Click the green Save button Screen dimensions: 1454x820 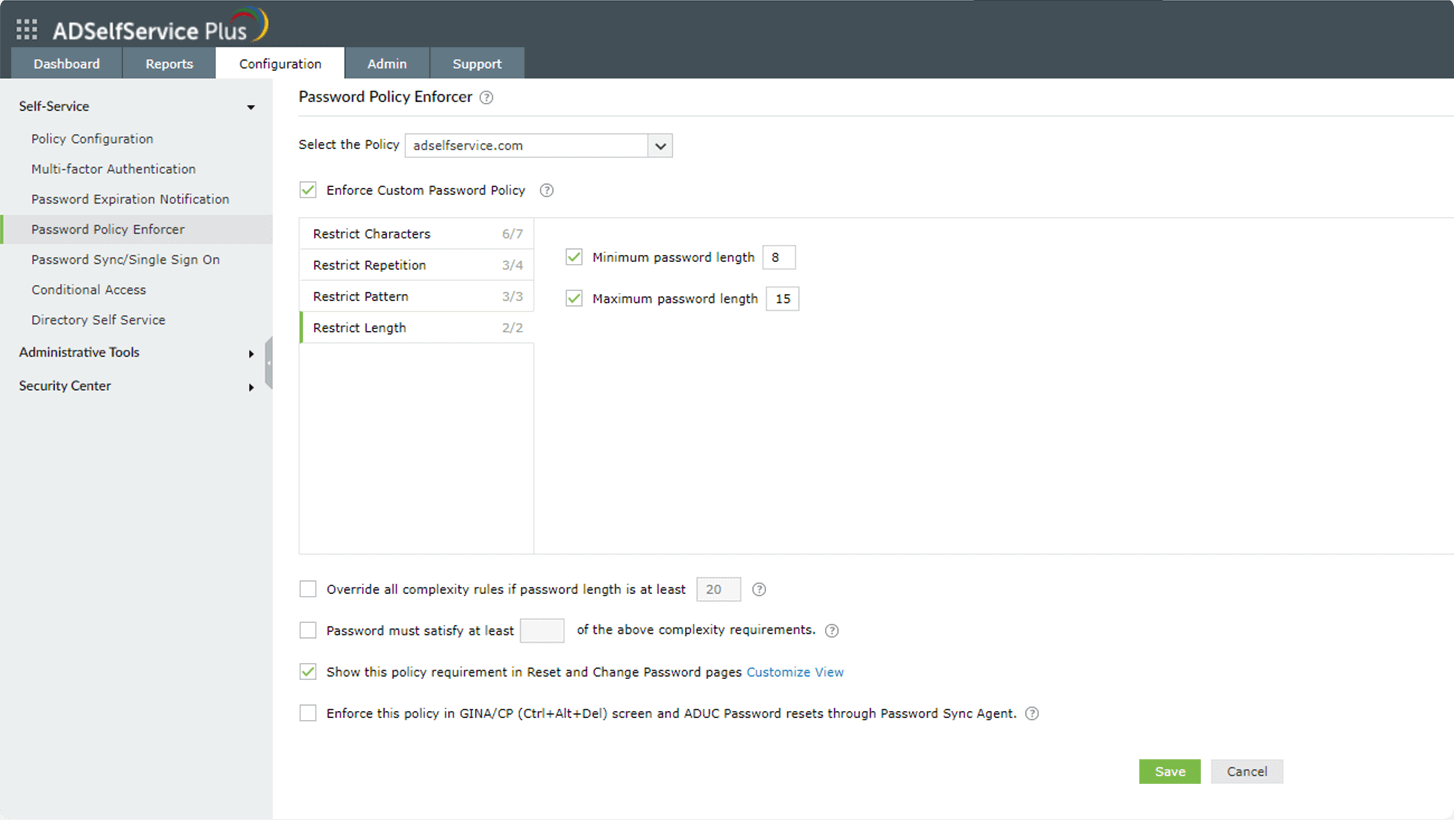[1170, 771]
